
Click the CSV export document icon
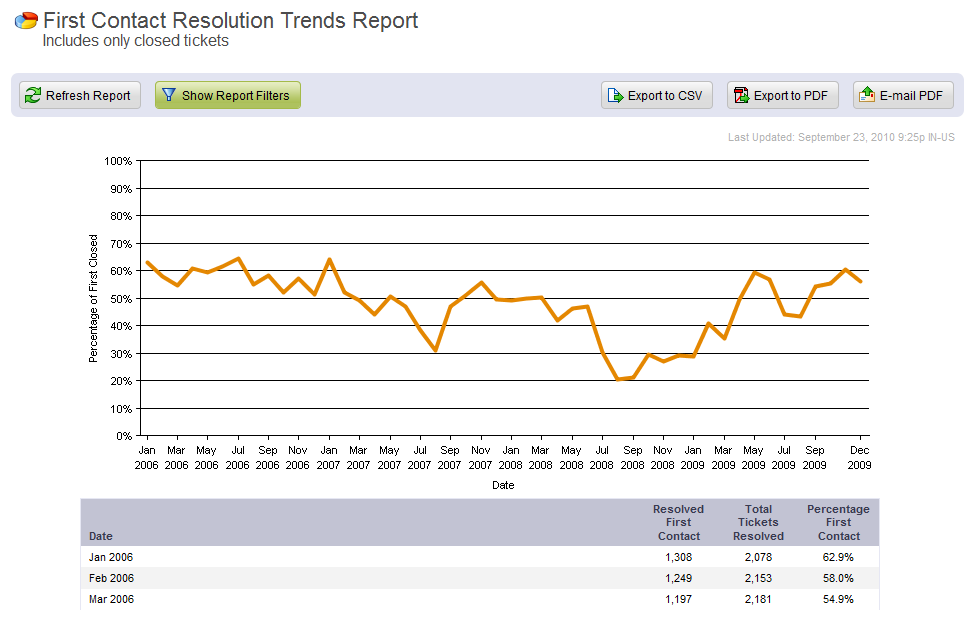(615, 95)
